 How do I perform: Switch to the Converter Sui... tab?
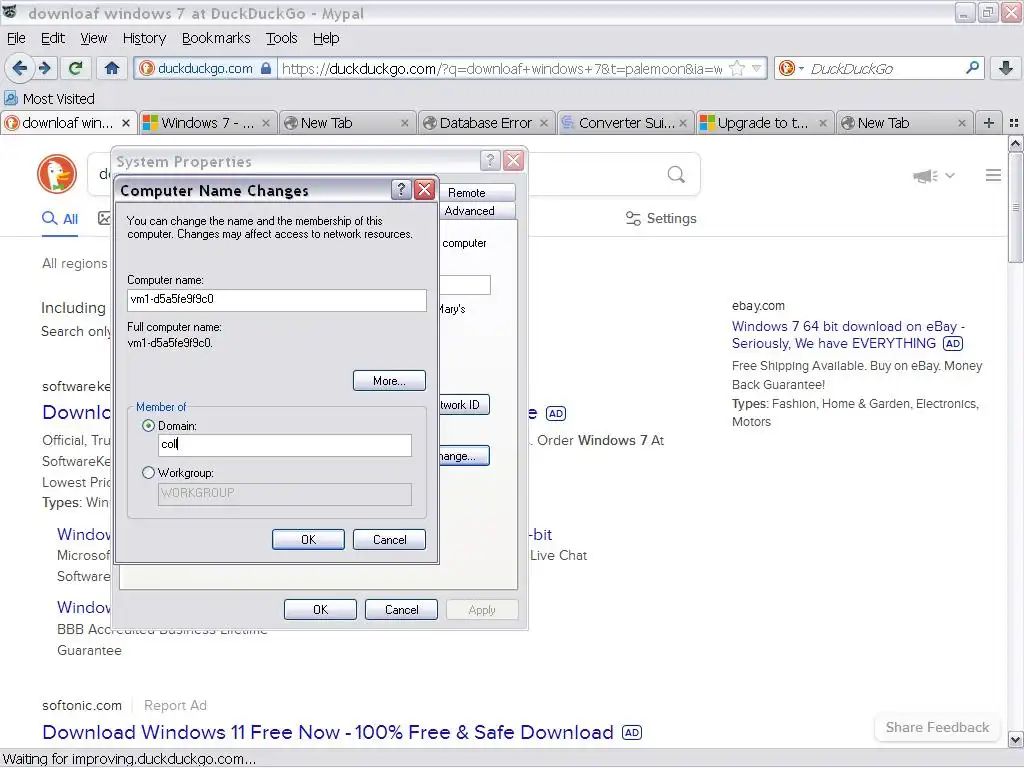[625, 123]
